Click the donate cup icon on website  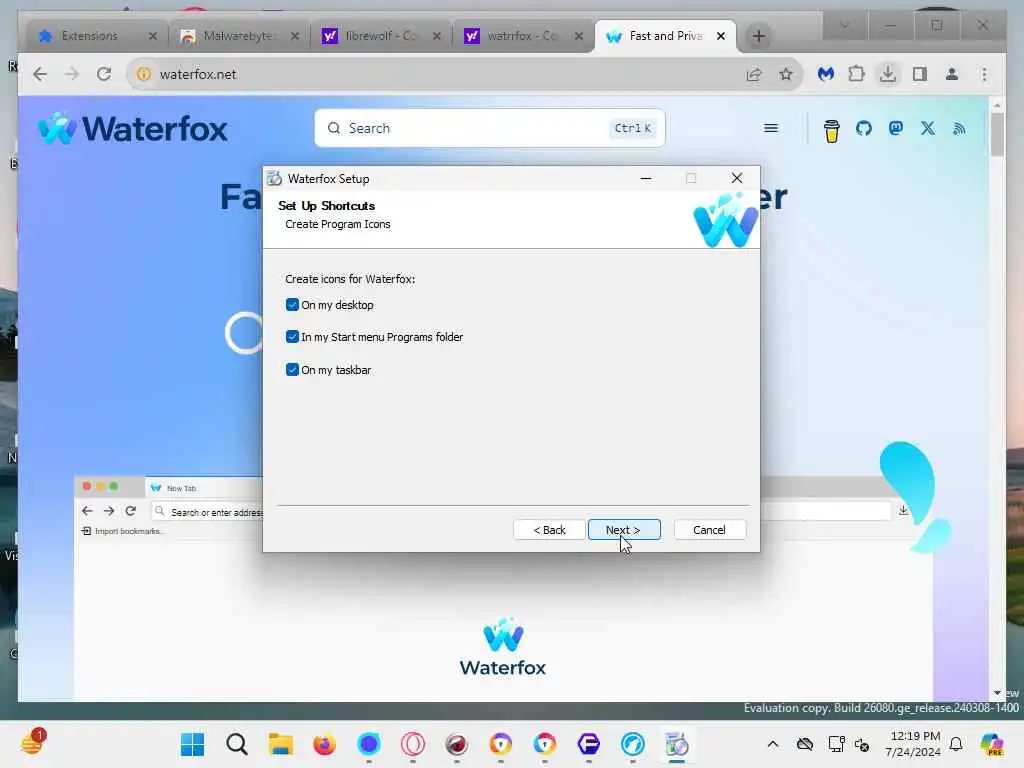point(831,130)
